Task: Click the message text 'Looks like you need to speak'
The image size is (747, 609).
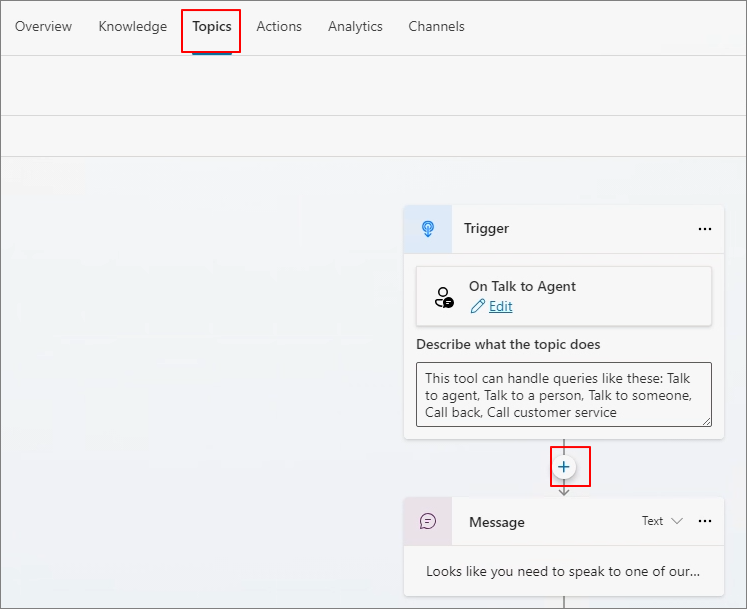Action: (563, 571)
